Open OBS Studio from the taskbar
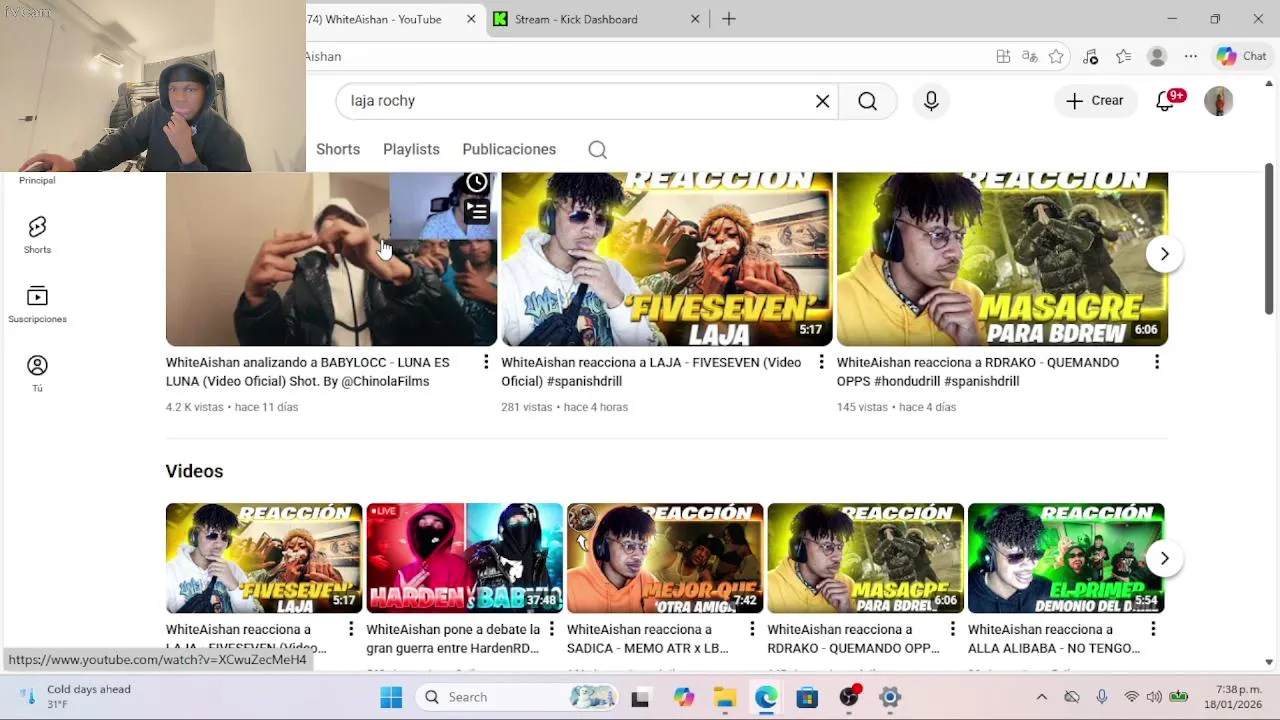The image size is (1280, 720). (849, 697)
